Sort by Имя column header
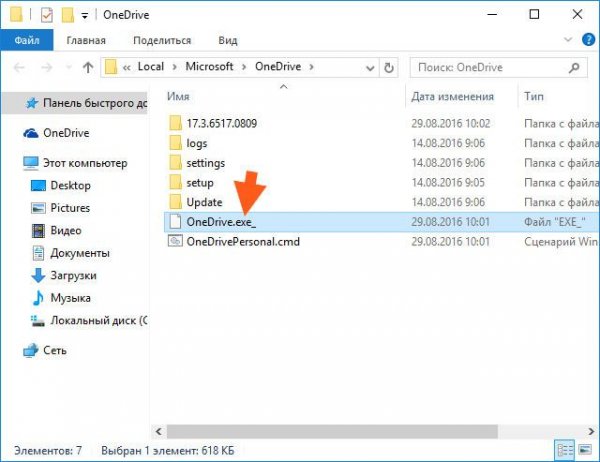The height and width of the screenshot is (462, 600). coord(178,96)
